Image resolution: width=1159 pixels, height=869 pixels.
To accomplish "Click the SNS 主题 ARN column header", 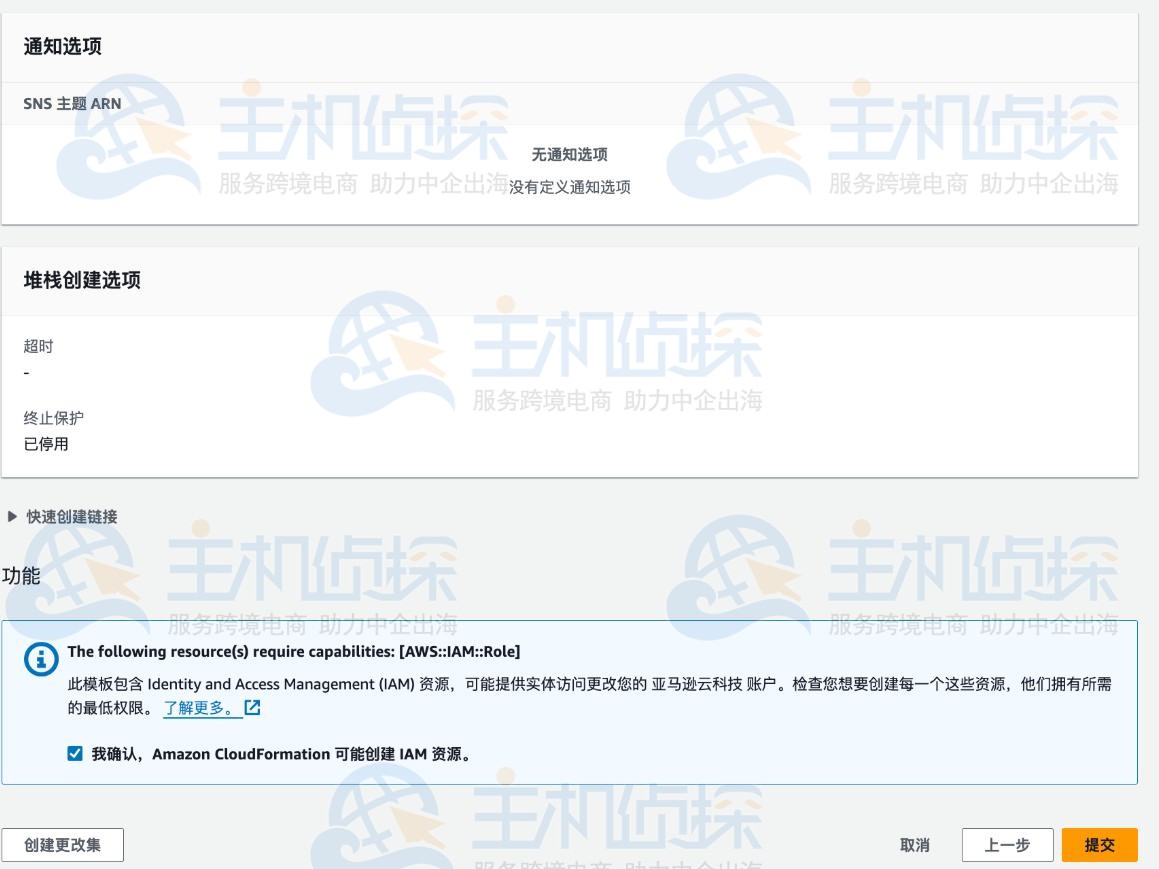I will [x=72, y=103].
